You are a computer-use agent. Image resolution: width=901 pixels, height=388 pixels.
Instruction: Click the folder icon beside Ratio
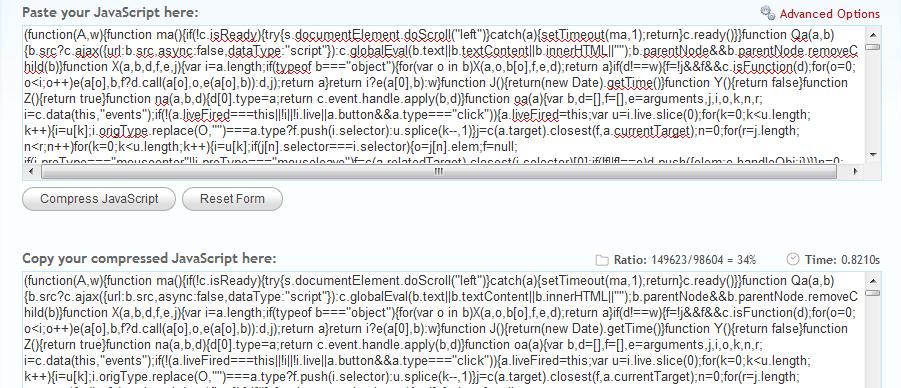pos(602,260)
